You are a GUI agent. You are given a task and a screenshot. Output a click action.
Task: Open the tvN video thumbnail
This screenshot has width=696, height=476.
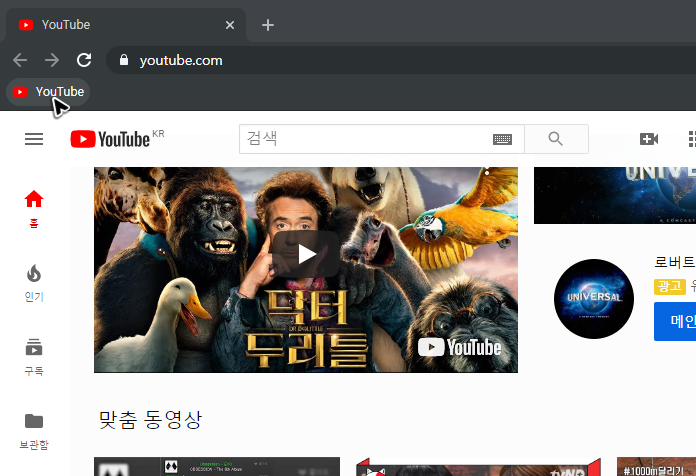478,466
